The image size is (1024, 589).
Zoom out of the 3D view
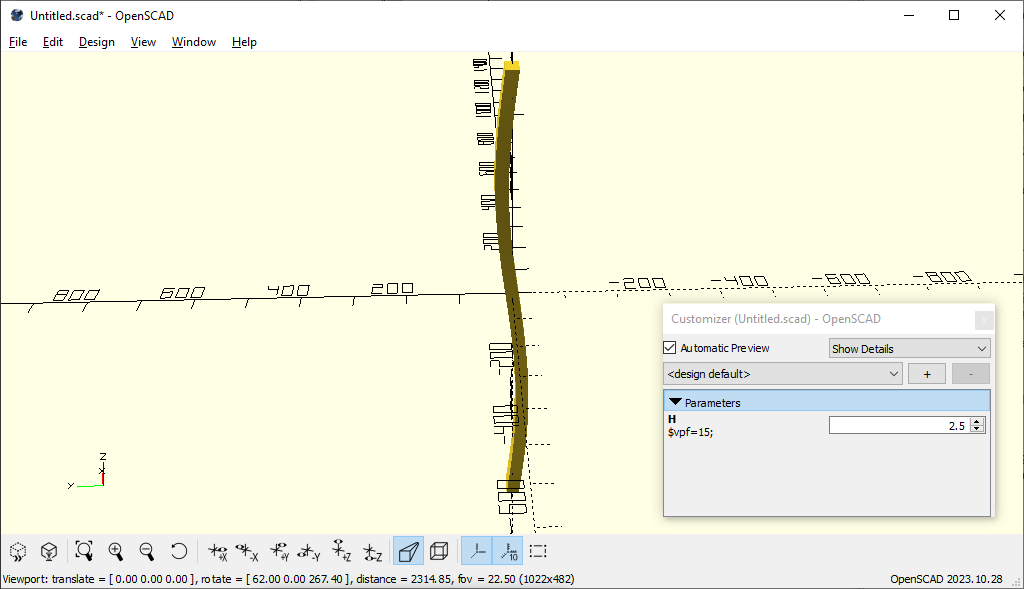coord(147,551)
